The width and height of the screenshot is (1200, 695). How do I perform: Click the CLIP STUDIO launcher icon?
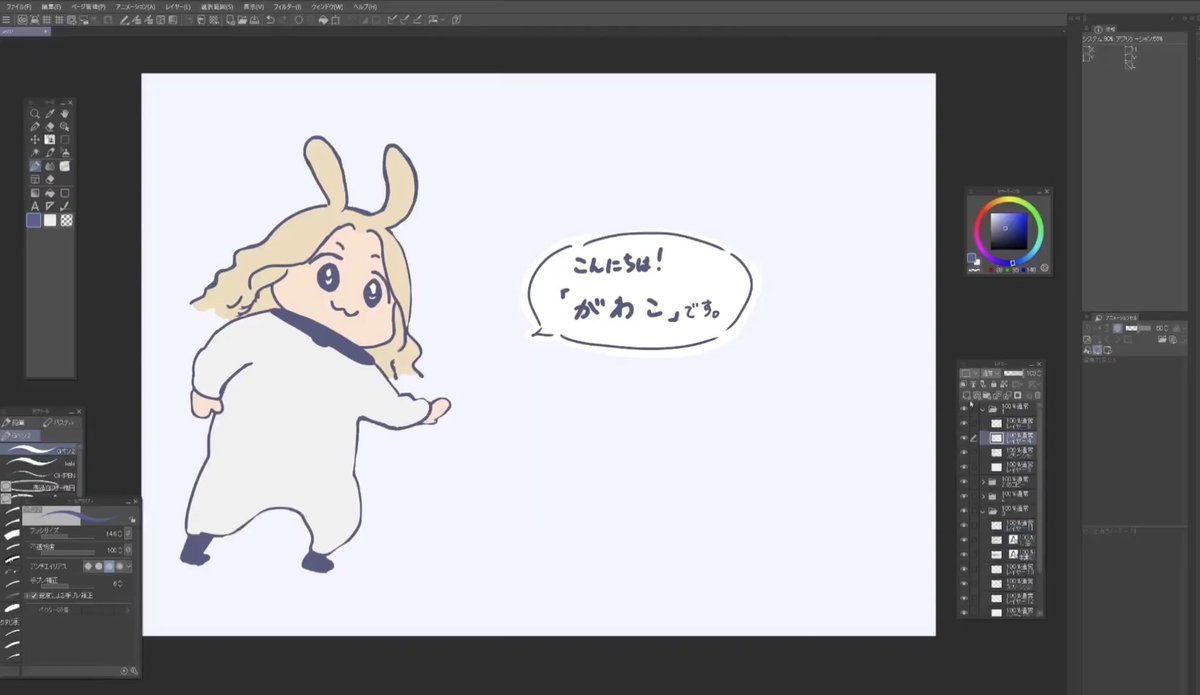pyautogui.click(x=22, y=19)
